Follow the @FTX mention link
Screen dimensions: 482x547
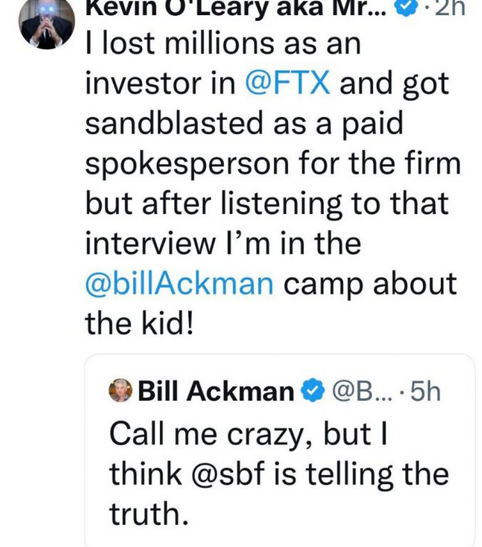point(288,83)
